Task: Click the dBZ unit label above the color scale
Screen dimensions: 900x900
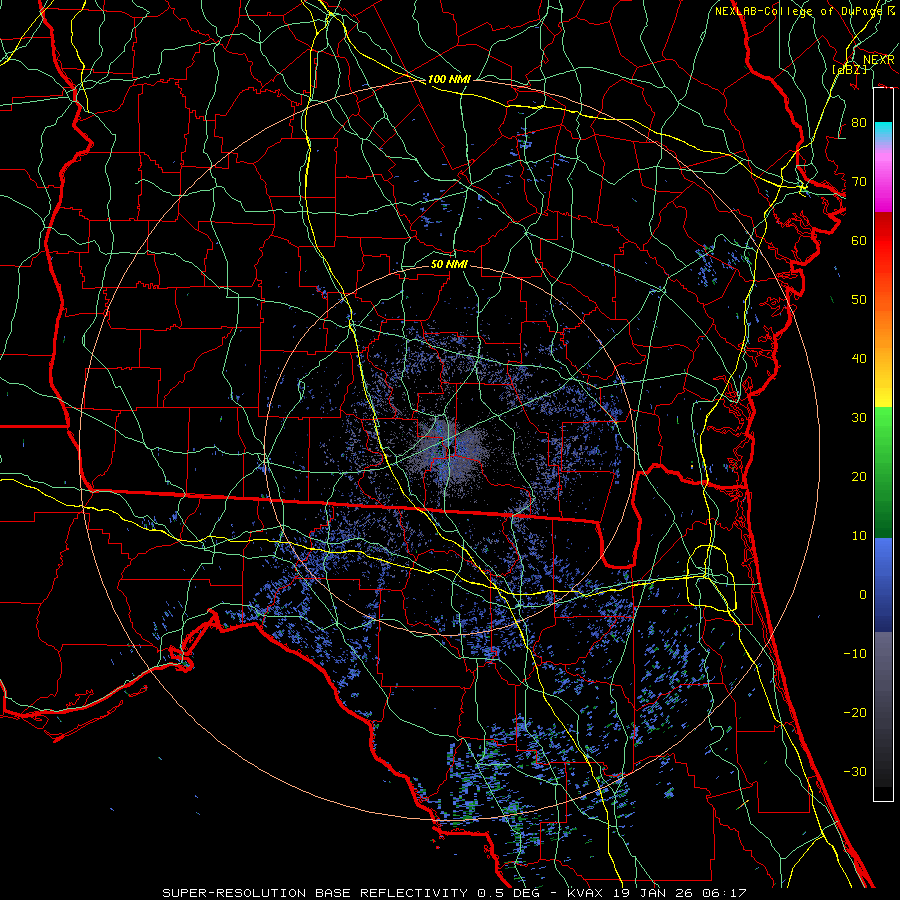Action: click(849, 69)
